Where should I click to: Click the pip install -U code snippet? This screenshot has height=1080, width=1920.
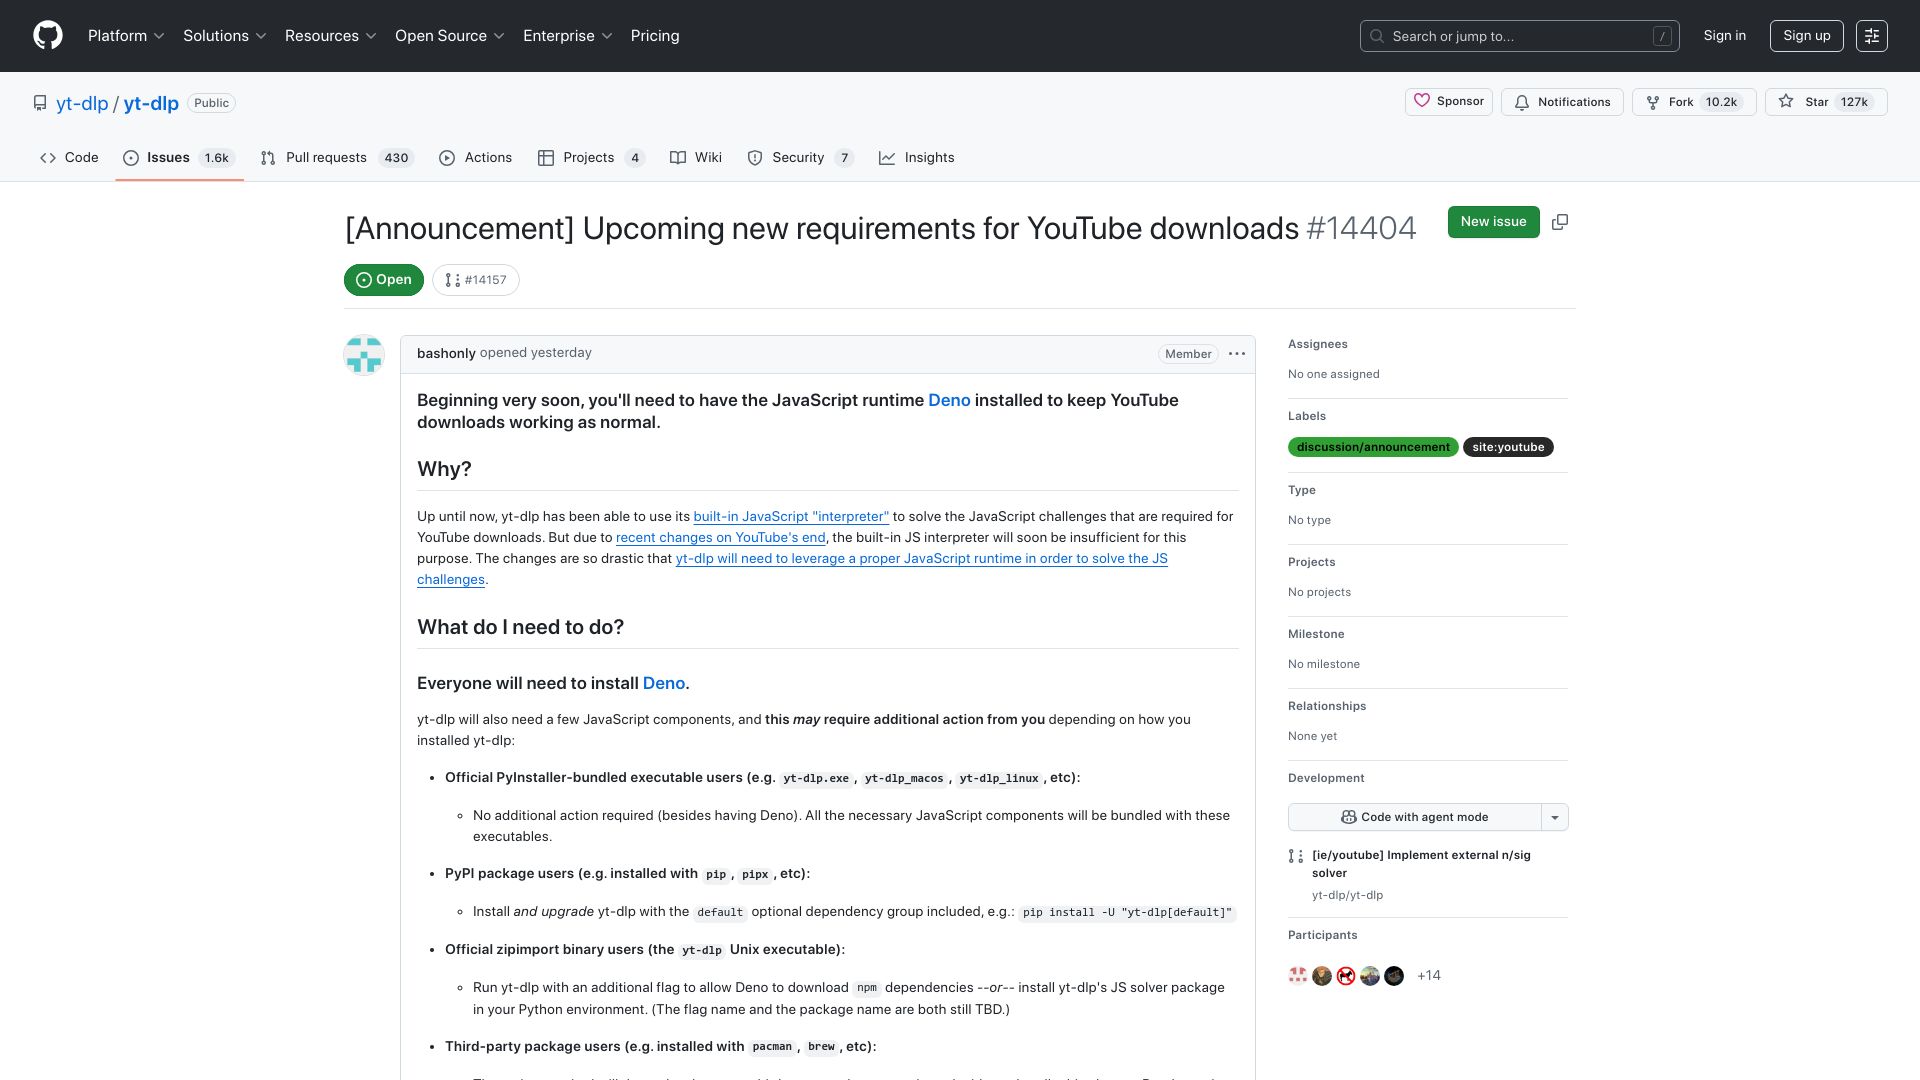coord(1127,913)
